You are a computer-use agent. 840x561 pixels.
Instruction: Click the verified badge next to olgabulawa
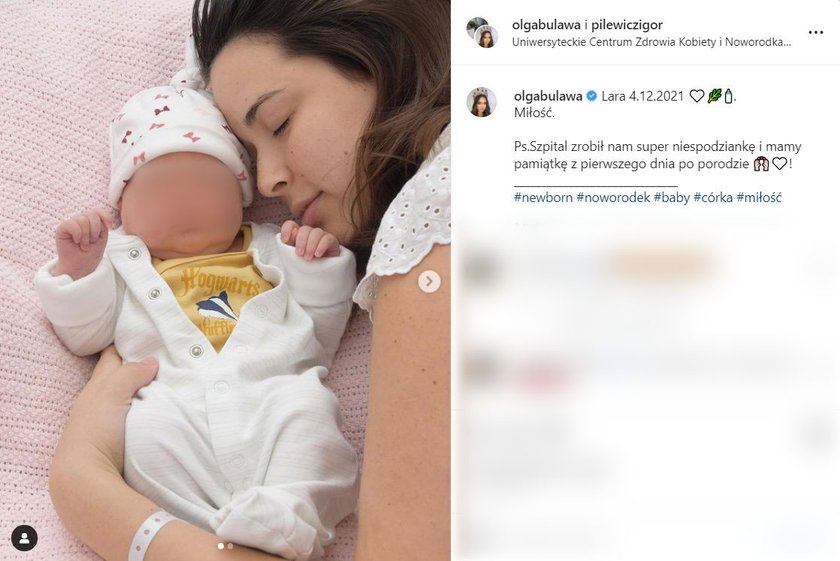point(591,96)
